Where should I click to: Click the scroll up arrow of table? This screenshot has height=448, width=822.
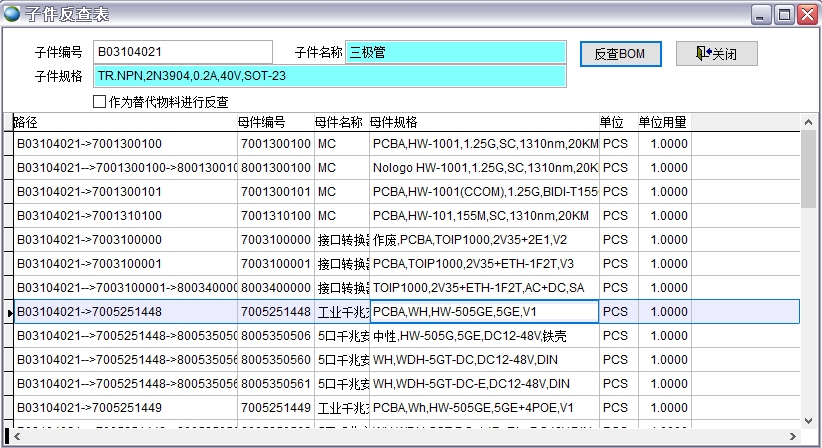click(x=809, y=123)
